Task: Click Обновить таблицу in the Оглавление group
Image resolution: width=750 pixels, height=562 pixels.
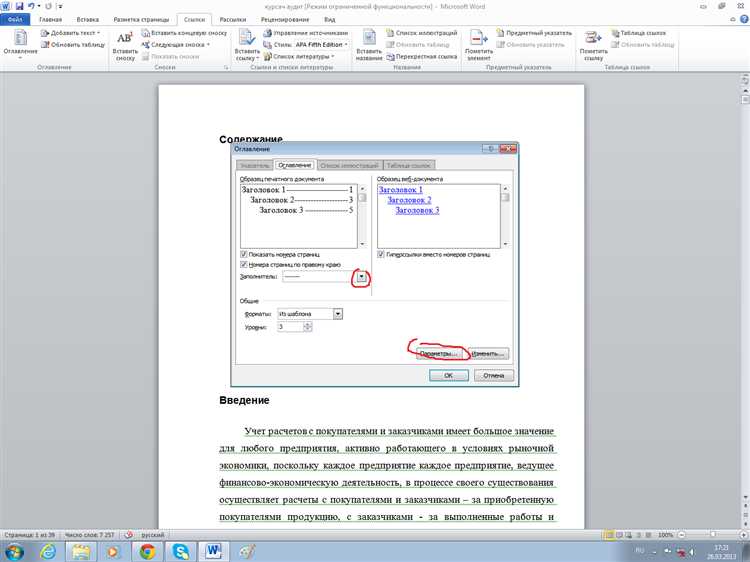Action: coord(73,44)
